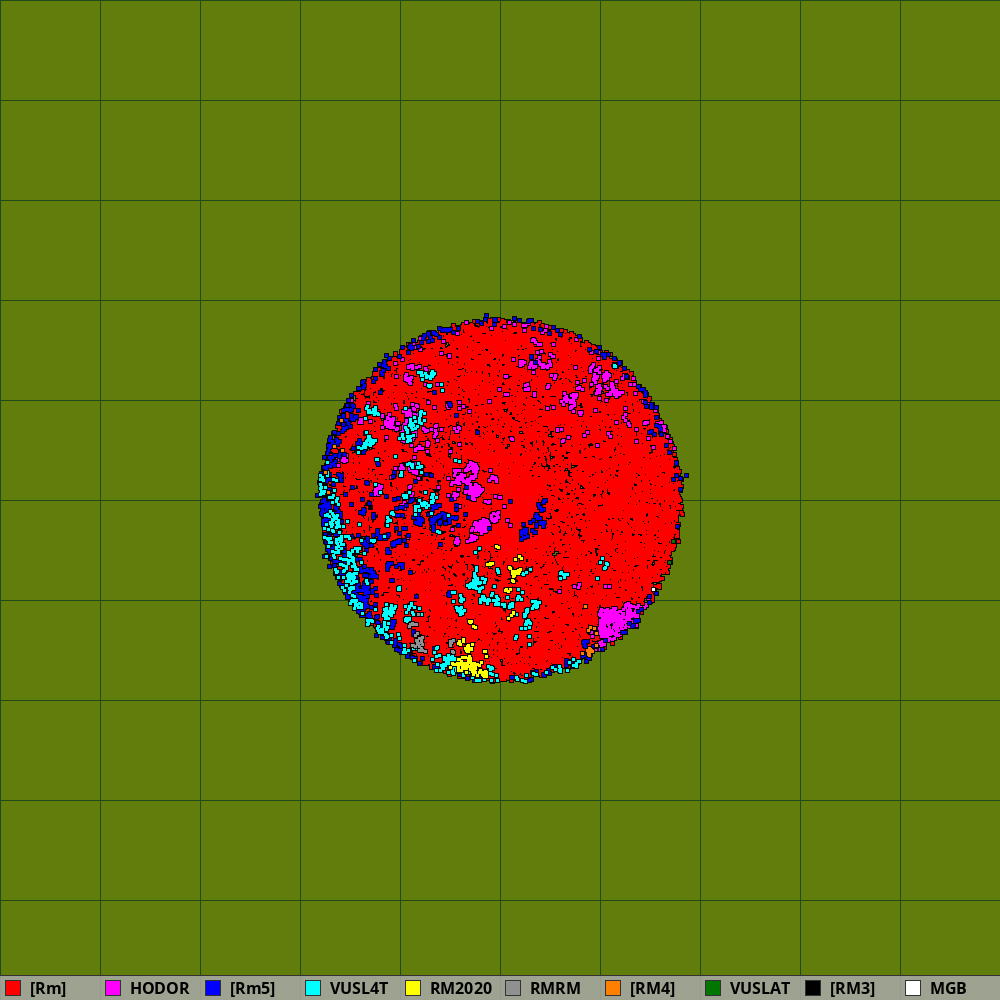The width and height of the screenshot is (1000, 1000).
Task: Click the VUSLAT legend label
Action: (760, 989)
